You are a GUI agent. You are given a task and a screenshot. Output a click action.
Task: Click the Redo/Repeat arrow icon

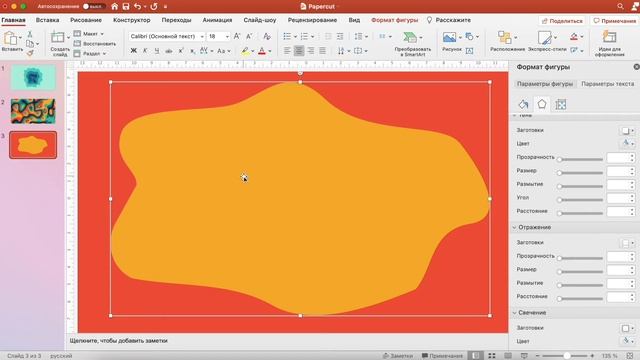[x=154, y=7]
